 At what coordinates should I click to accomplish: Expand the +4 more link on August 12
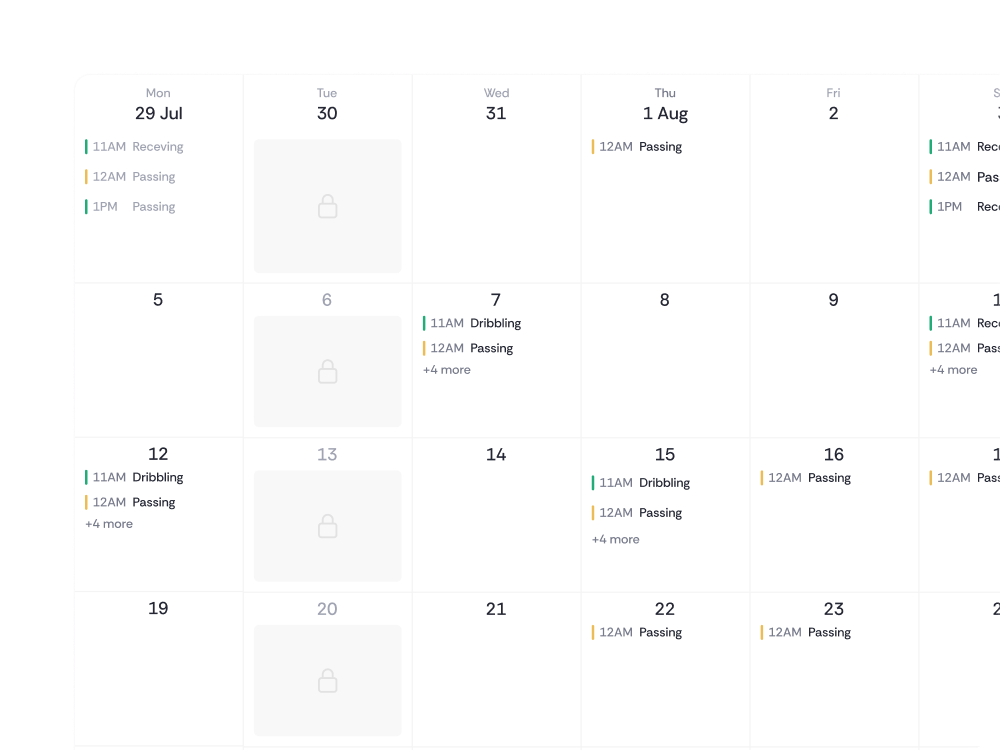[x=109, y=523]
